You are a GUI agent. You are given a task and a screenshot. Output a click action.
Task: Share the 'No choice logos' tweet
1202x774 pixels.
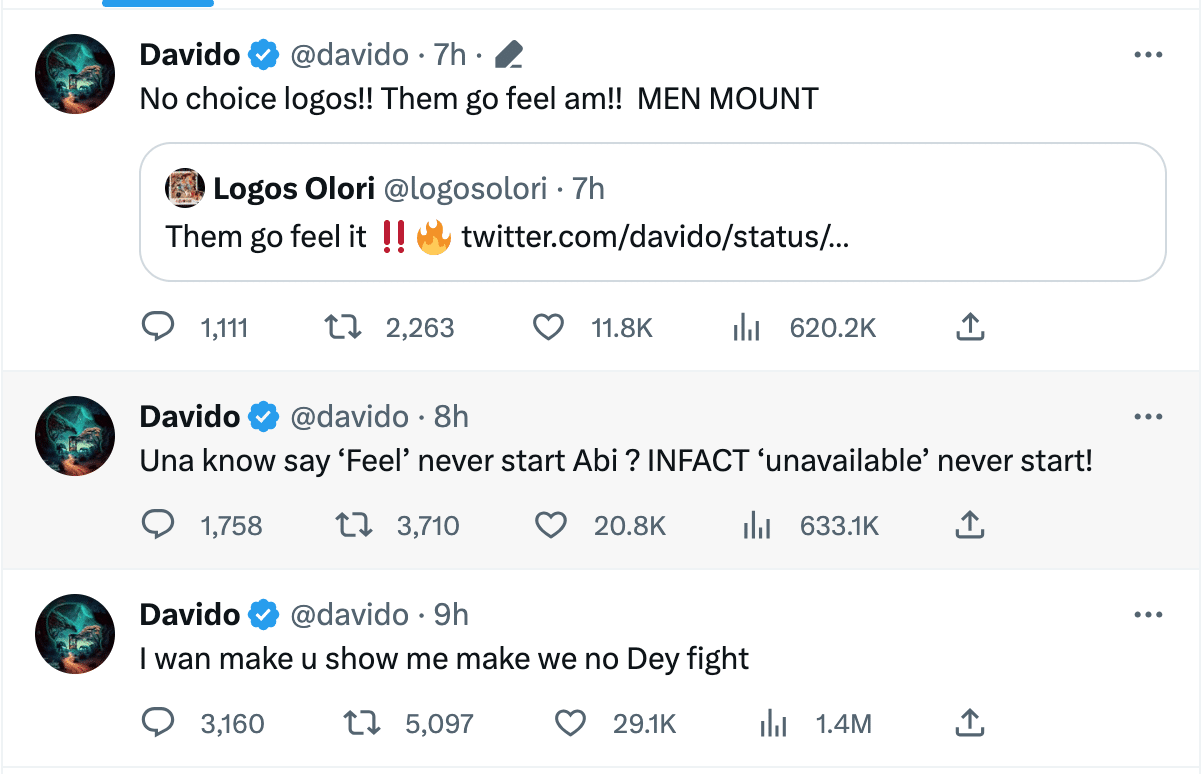971,327
